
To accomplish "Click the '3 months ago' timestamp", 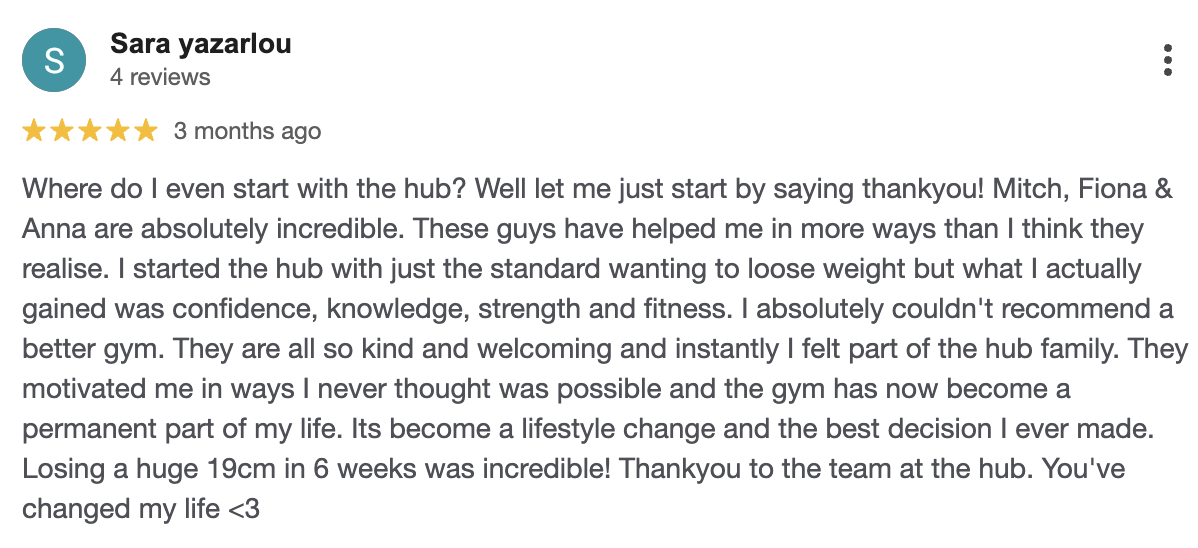I will pyautogui.click(x=247, y=131).
